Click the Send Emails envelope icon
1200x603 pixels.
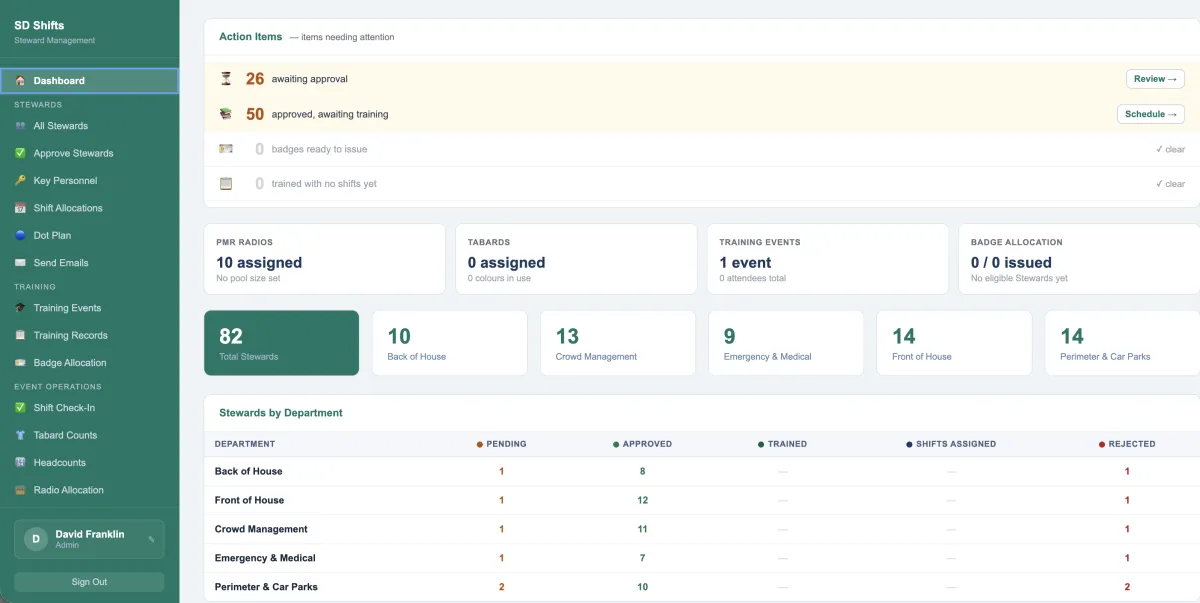tap(20, 263)
